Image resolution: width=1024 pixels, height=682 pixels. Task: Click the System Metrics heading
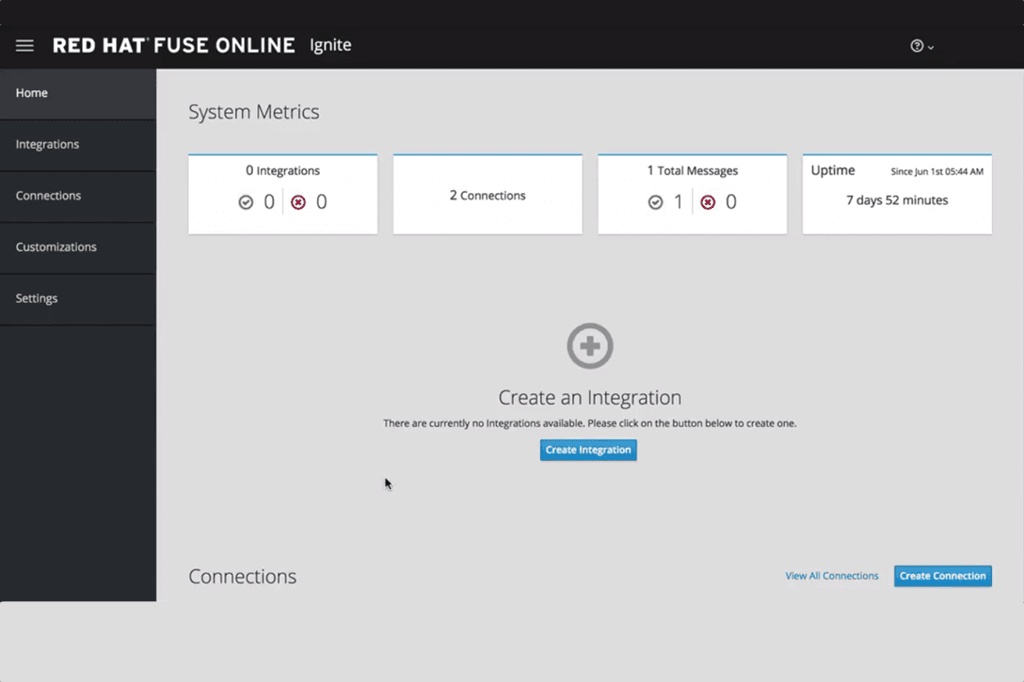pos(253,112)
